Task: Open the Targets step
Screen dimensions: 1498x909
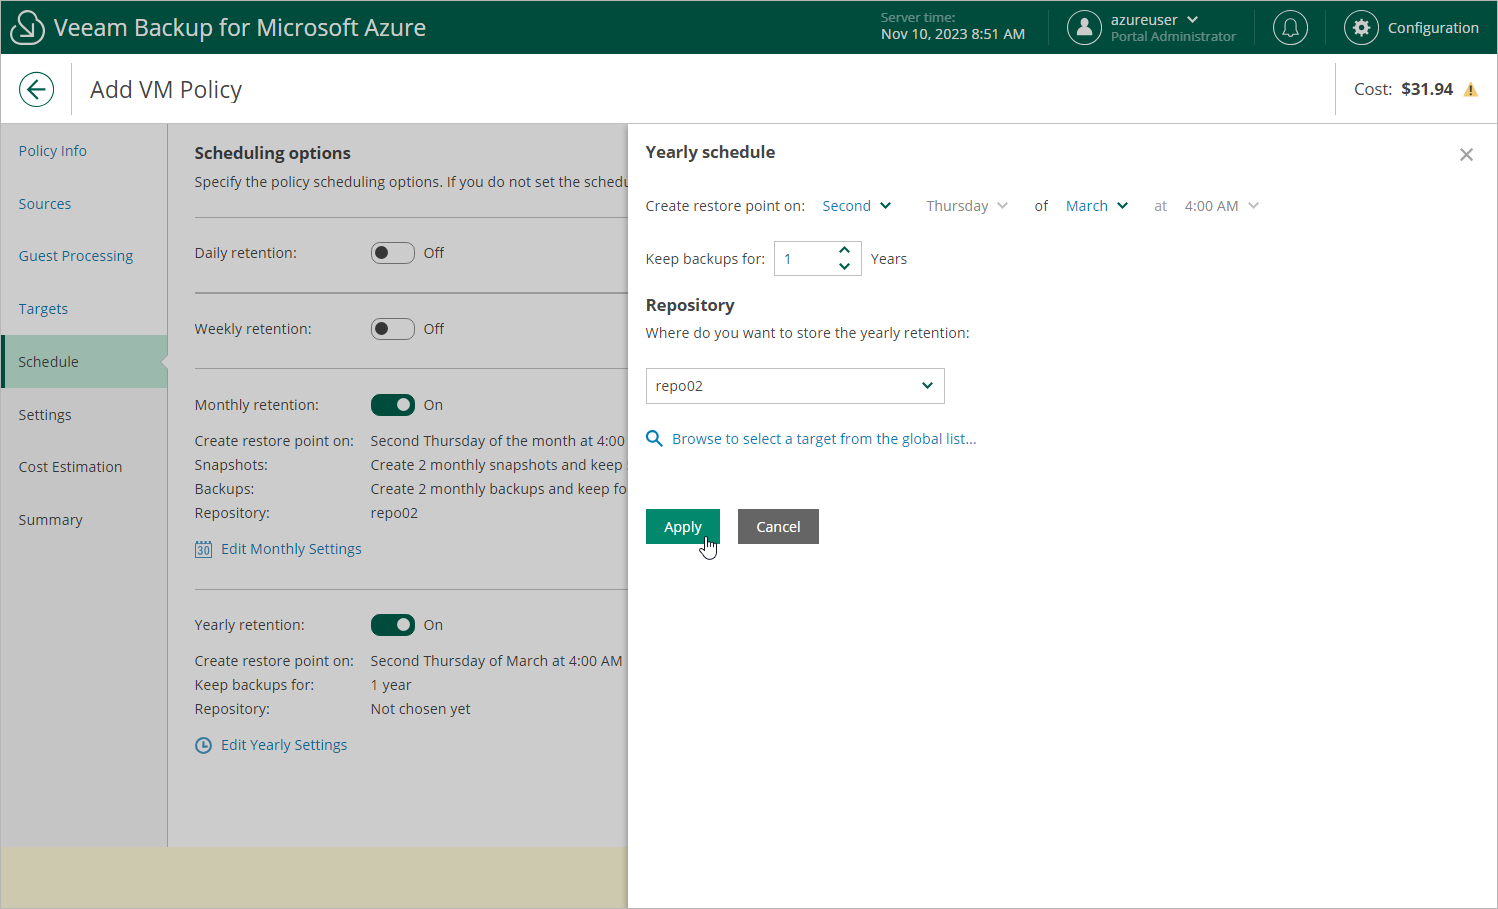Action: (43, 309)
